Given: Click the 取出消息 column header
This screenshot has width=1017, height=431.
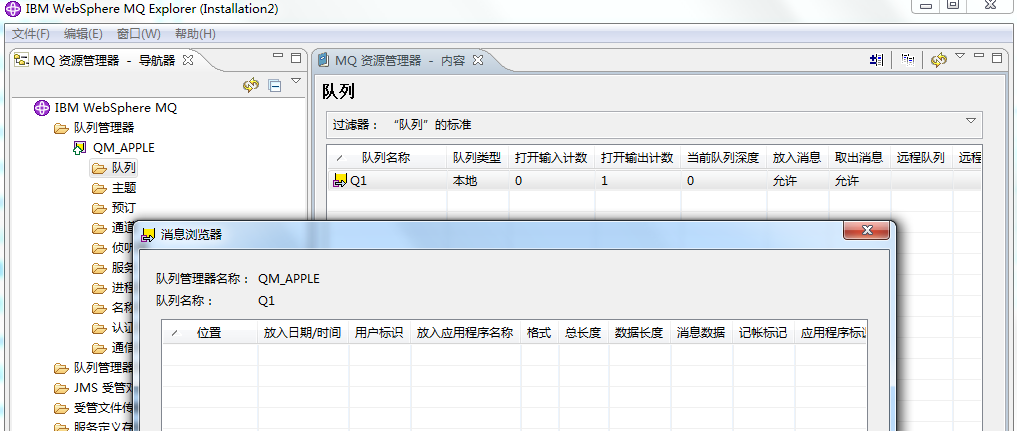Looking at the screenshot, I should [859, 157].
